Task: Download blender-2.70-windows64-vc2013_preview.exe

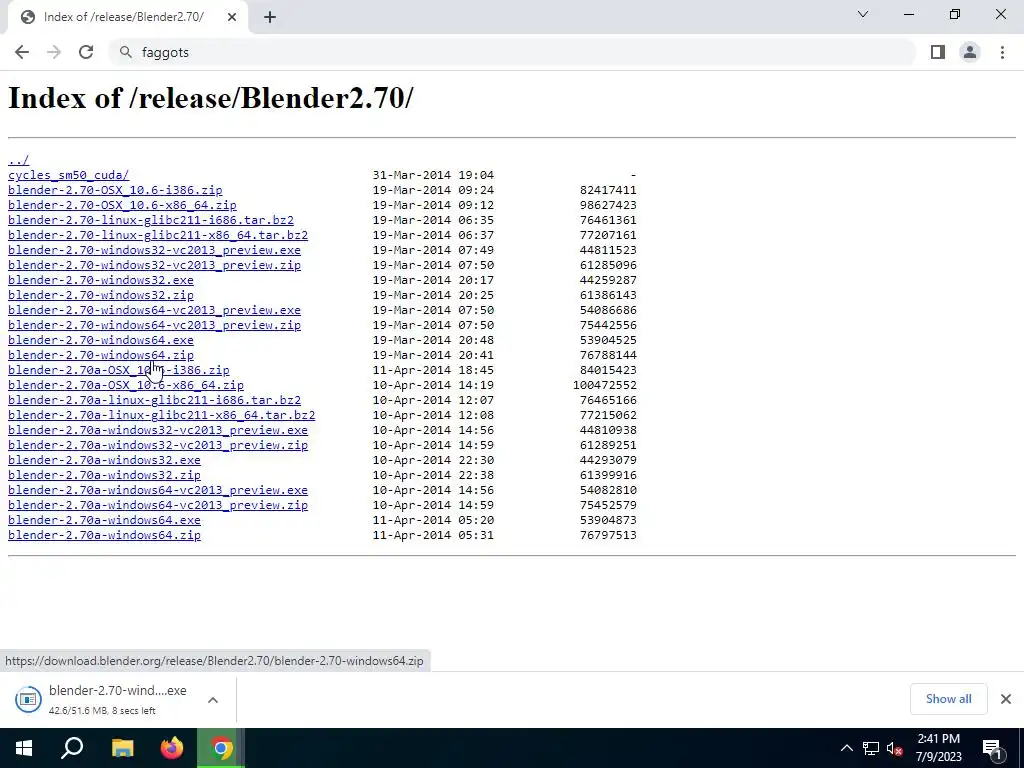Action: 154,310
